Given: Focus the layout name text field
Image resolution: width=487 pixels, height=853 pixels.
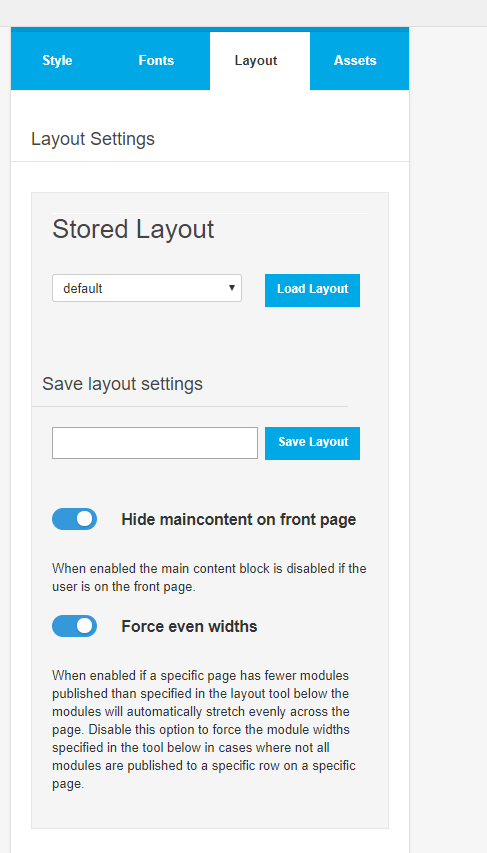Looking at the screenshot, I should (x=155, y=443).
